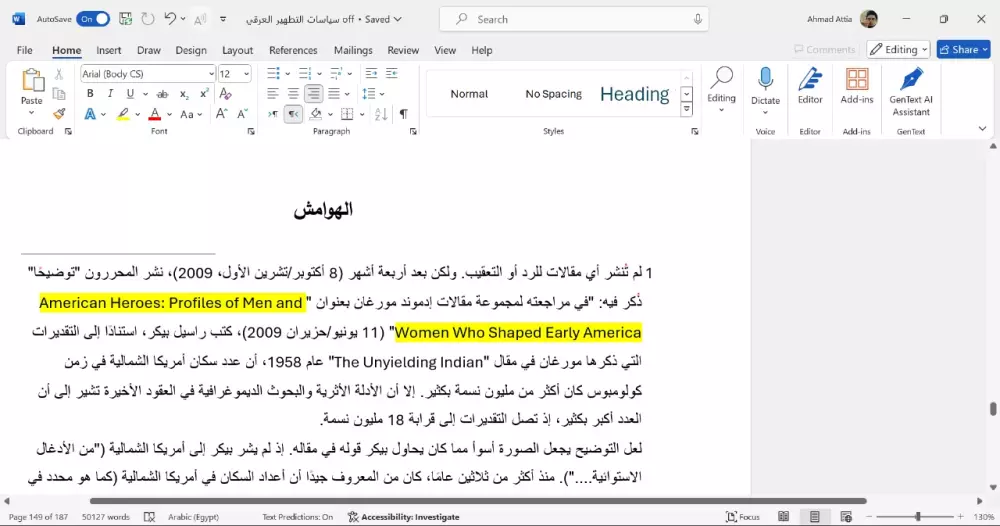
Task: Set left-to-right text direction
Action: coord(273,114)
